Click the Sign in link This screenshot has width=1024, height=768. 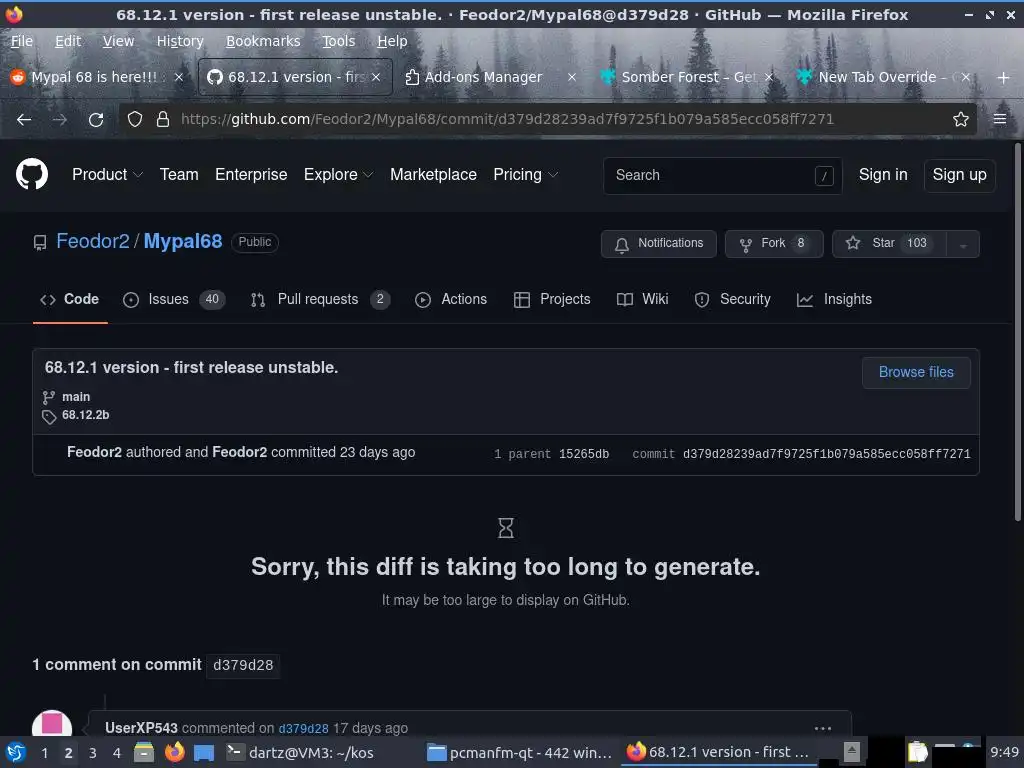point(883,175)
